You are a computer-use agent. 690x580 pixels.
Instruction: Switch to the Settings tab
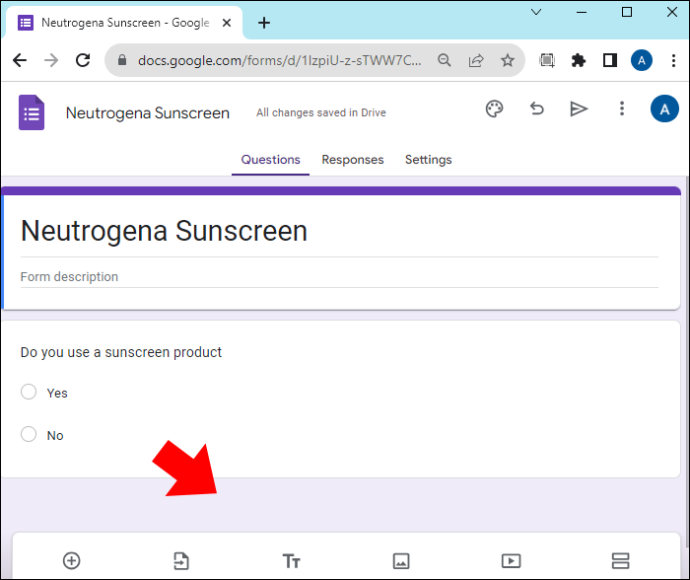click(x=428, y=160)
